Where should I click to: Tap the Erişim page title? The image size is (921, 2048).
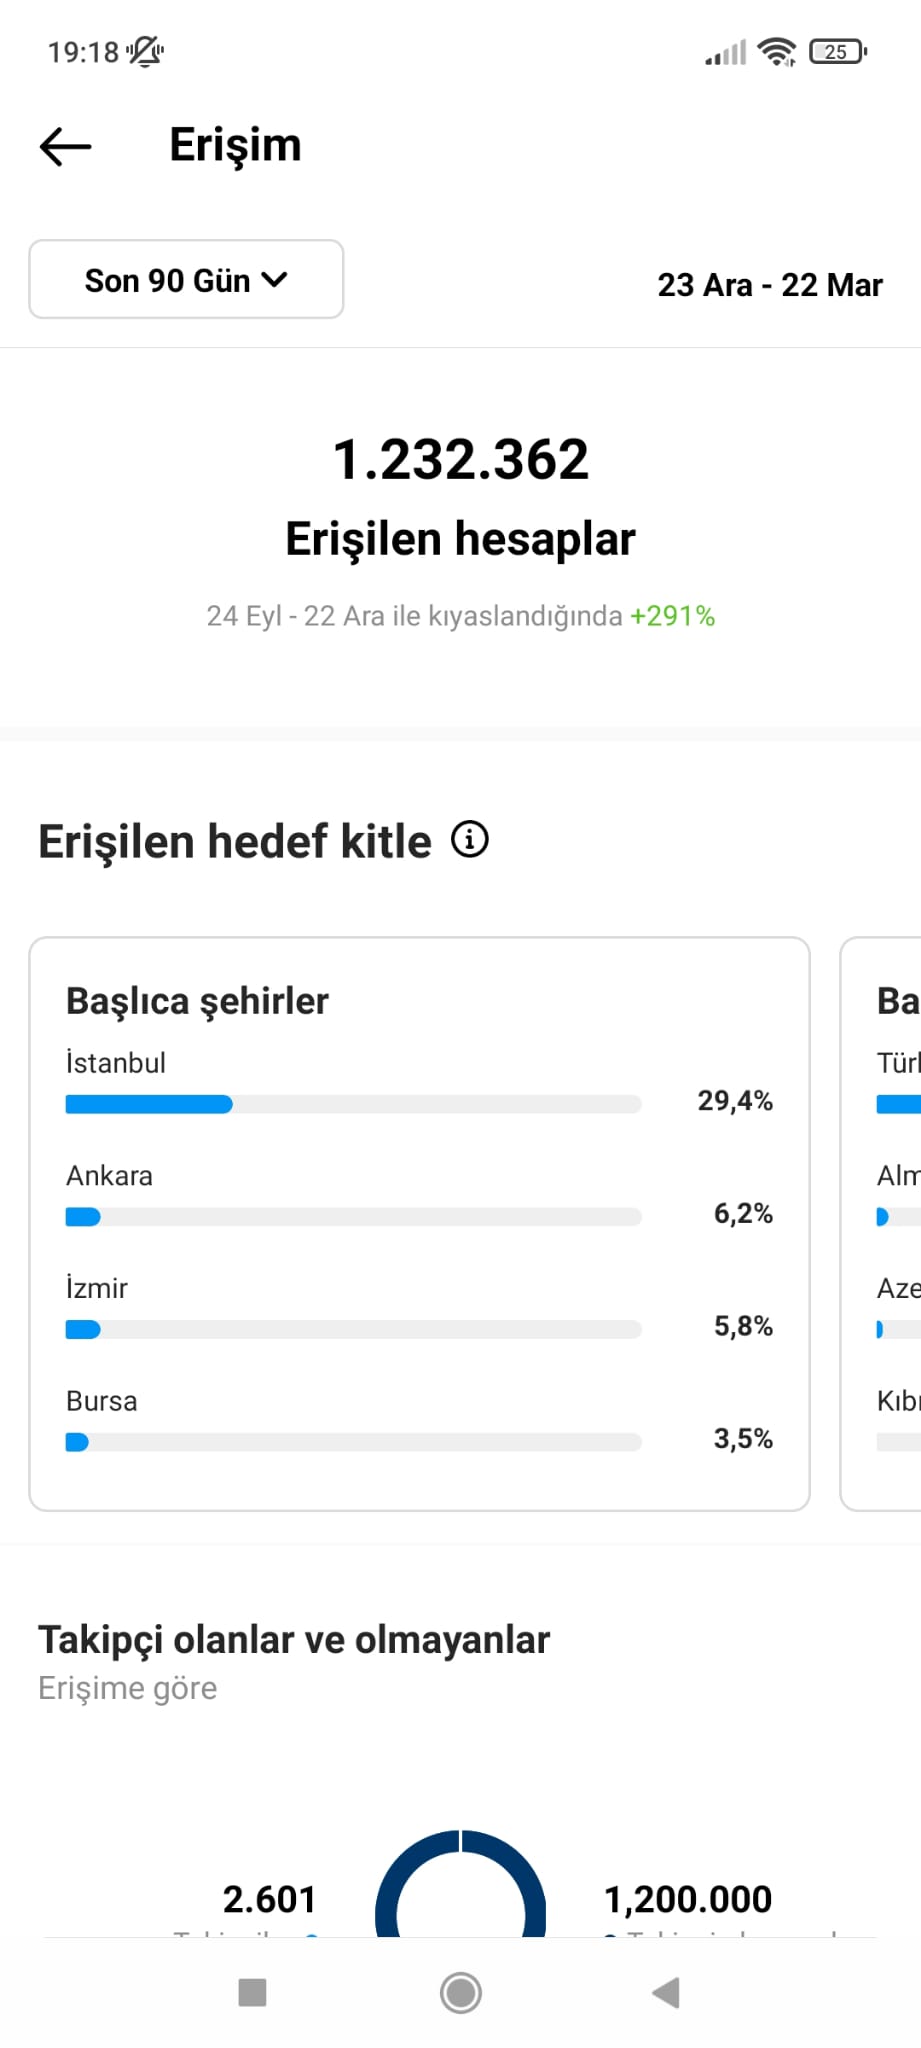pos(235,145)
